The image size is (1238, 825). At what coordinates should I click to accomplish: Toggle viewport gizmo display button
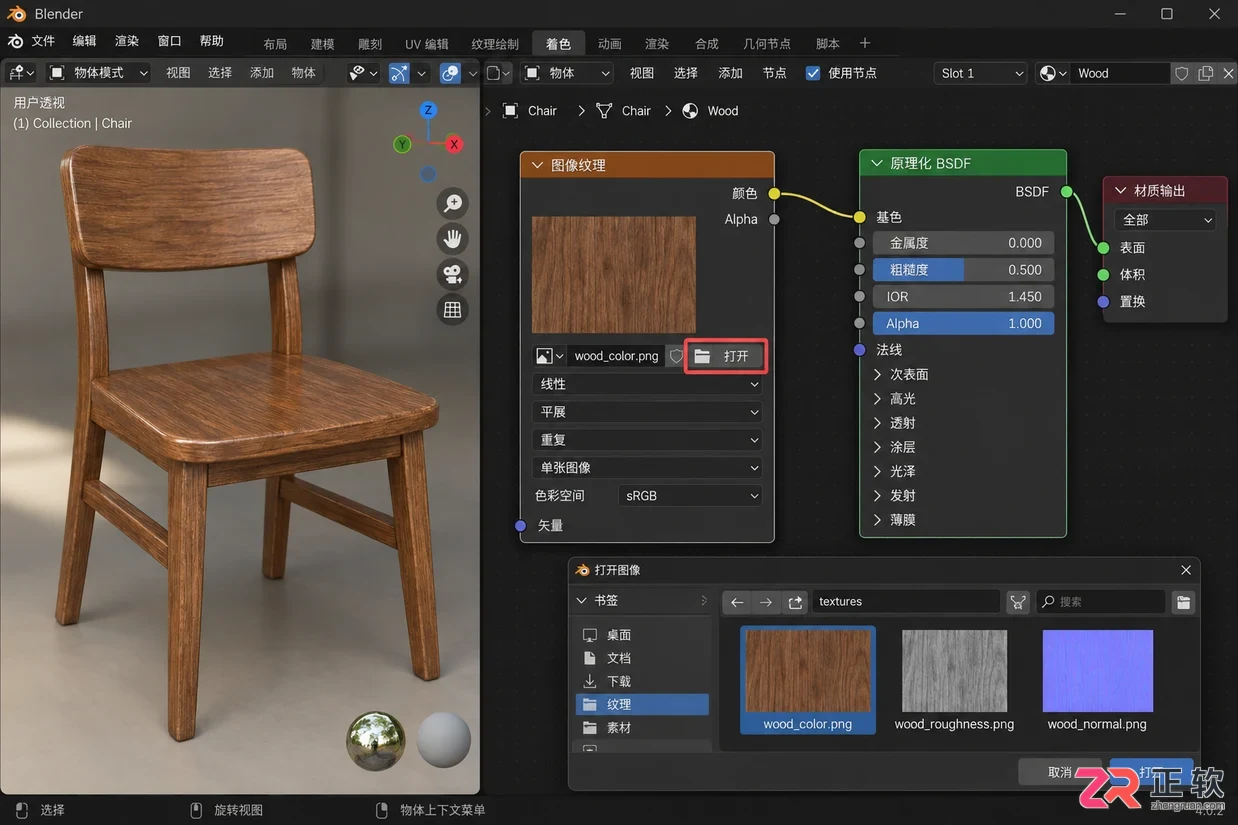[x=399, y=73]
